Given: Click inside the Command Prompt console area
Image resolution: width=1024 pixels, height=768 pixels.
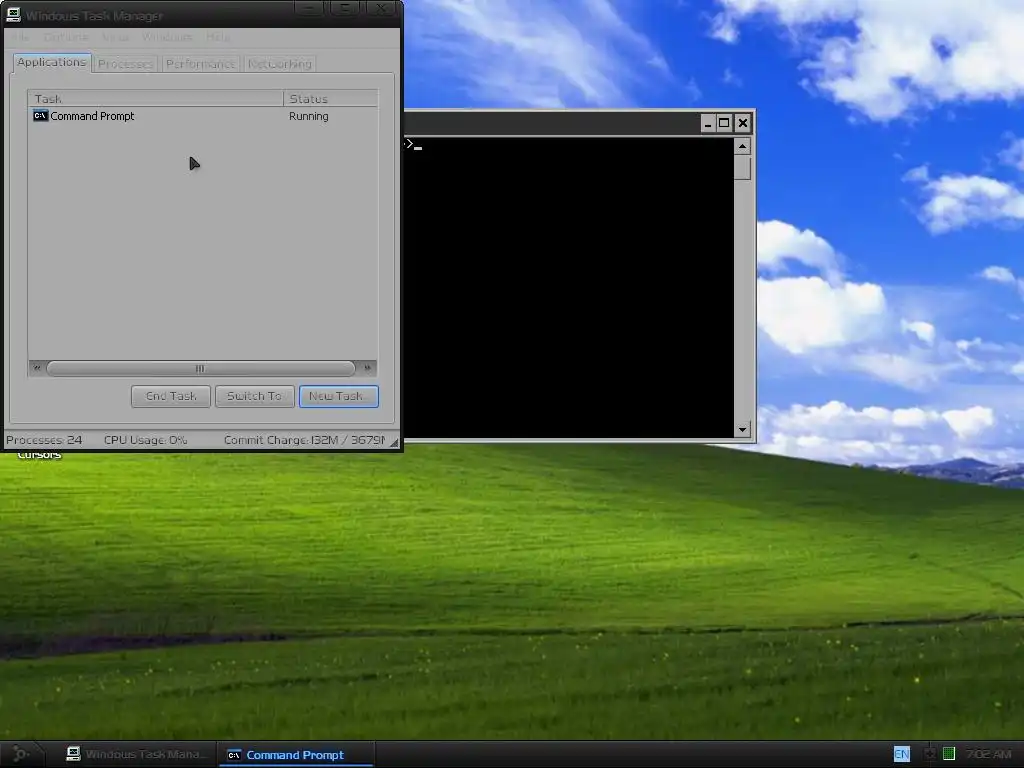Looking at the screenshot, I should point(568,287).
